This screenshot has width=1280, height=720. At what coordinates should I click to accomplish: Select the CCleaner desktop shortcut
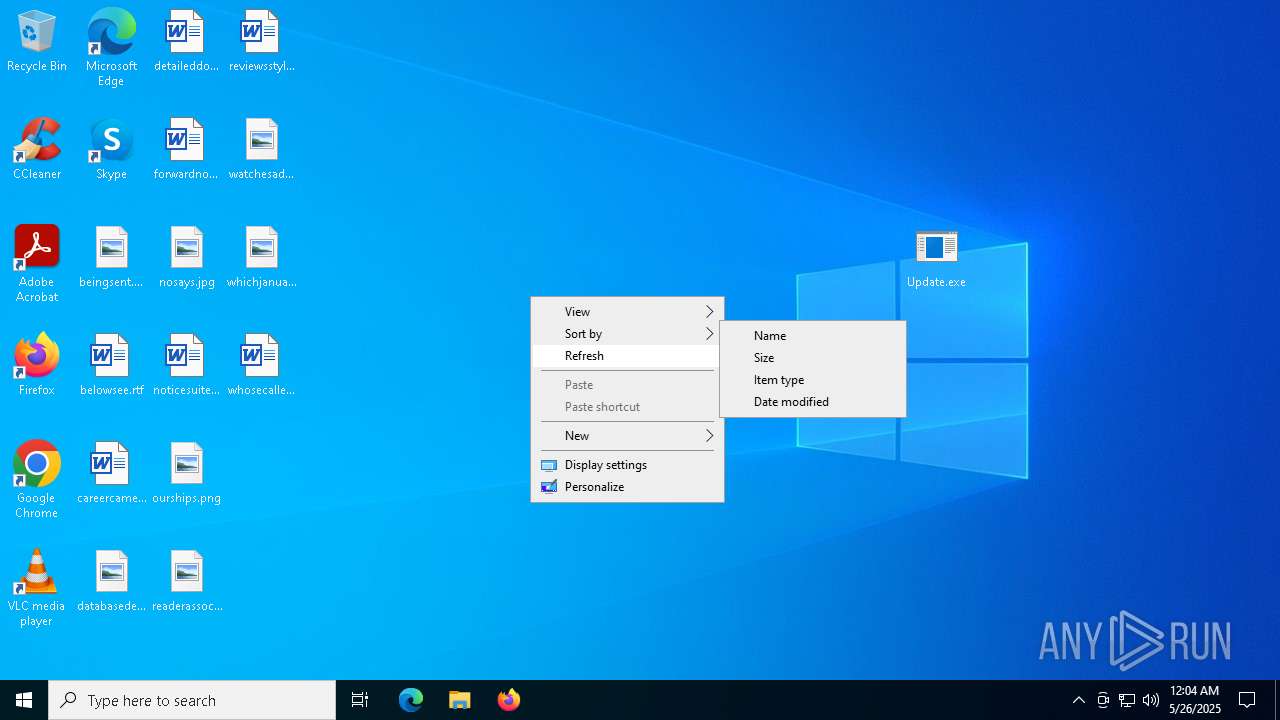(x=37, y=150)
